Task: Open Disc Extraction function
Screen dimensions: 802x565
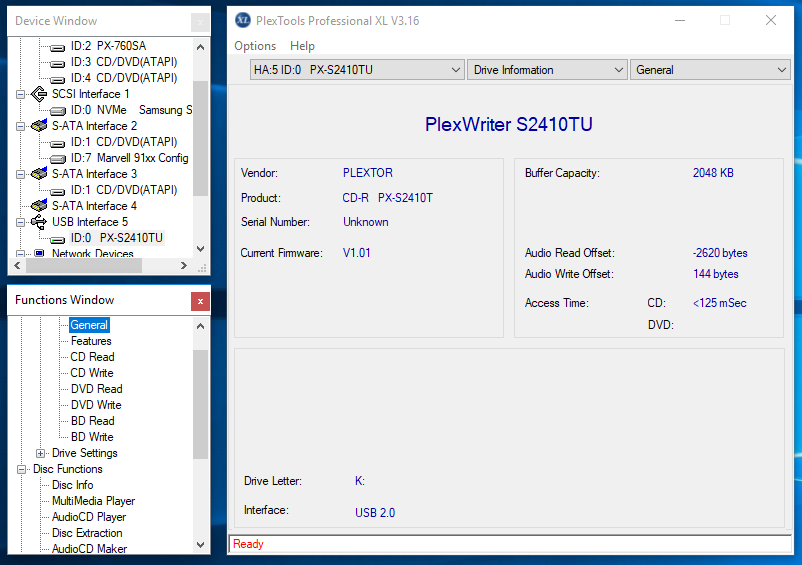Action: coord(87,533)
